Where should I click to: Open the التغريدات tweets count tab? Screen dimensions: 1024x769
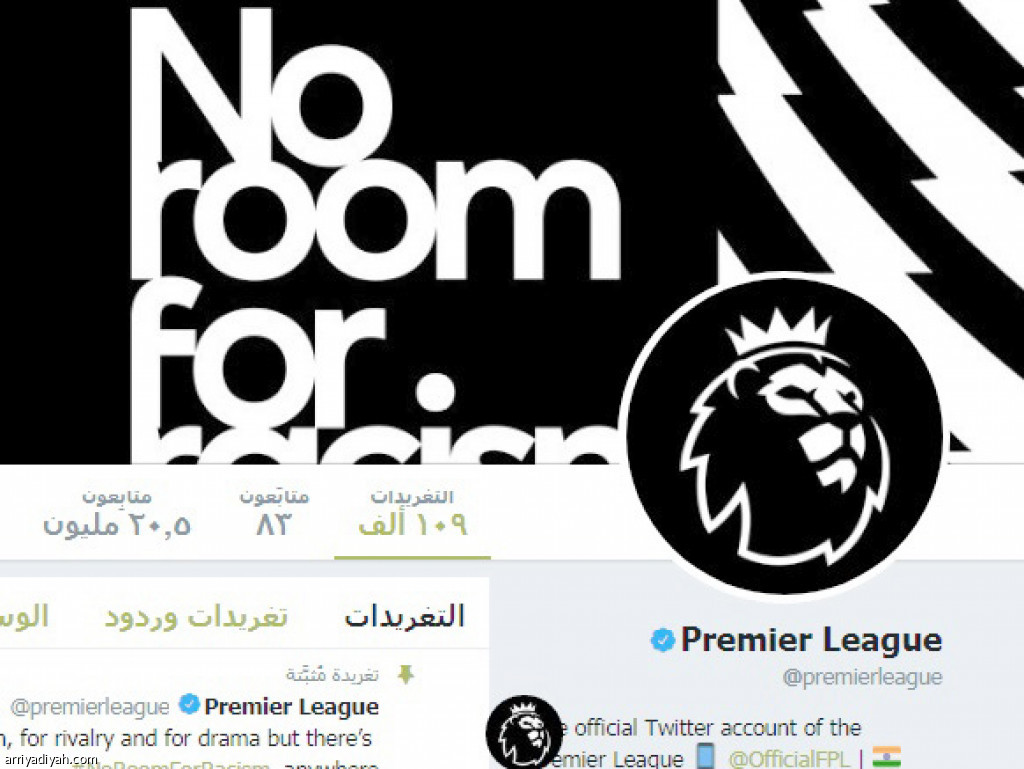tap(412, 514)
